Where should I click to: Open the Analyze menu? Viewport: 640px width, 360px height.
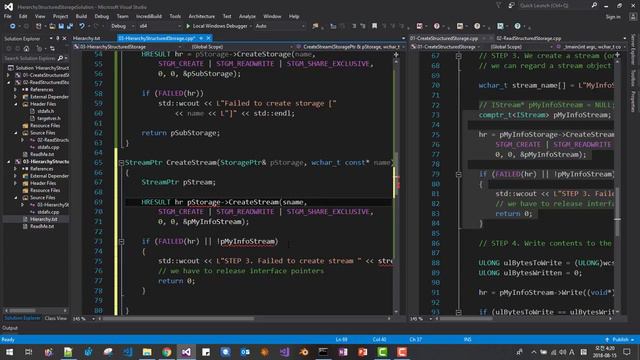pos(247,16)
